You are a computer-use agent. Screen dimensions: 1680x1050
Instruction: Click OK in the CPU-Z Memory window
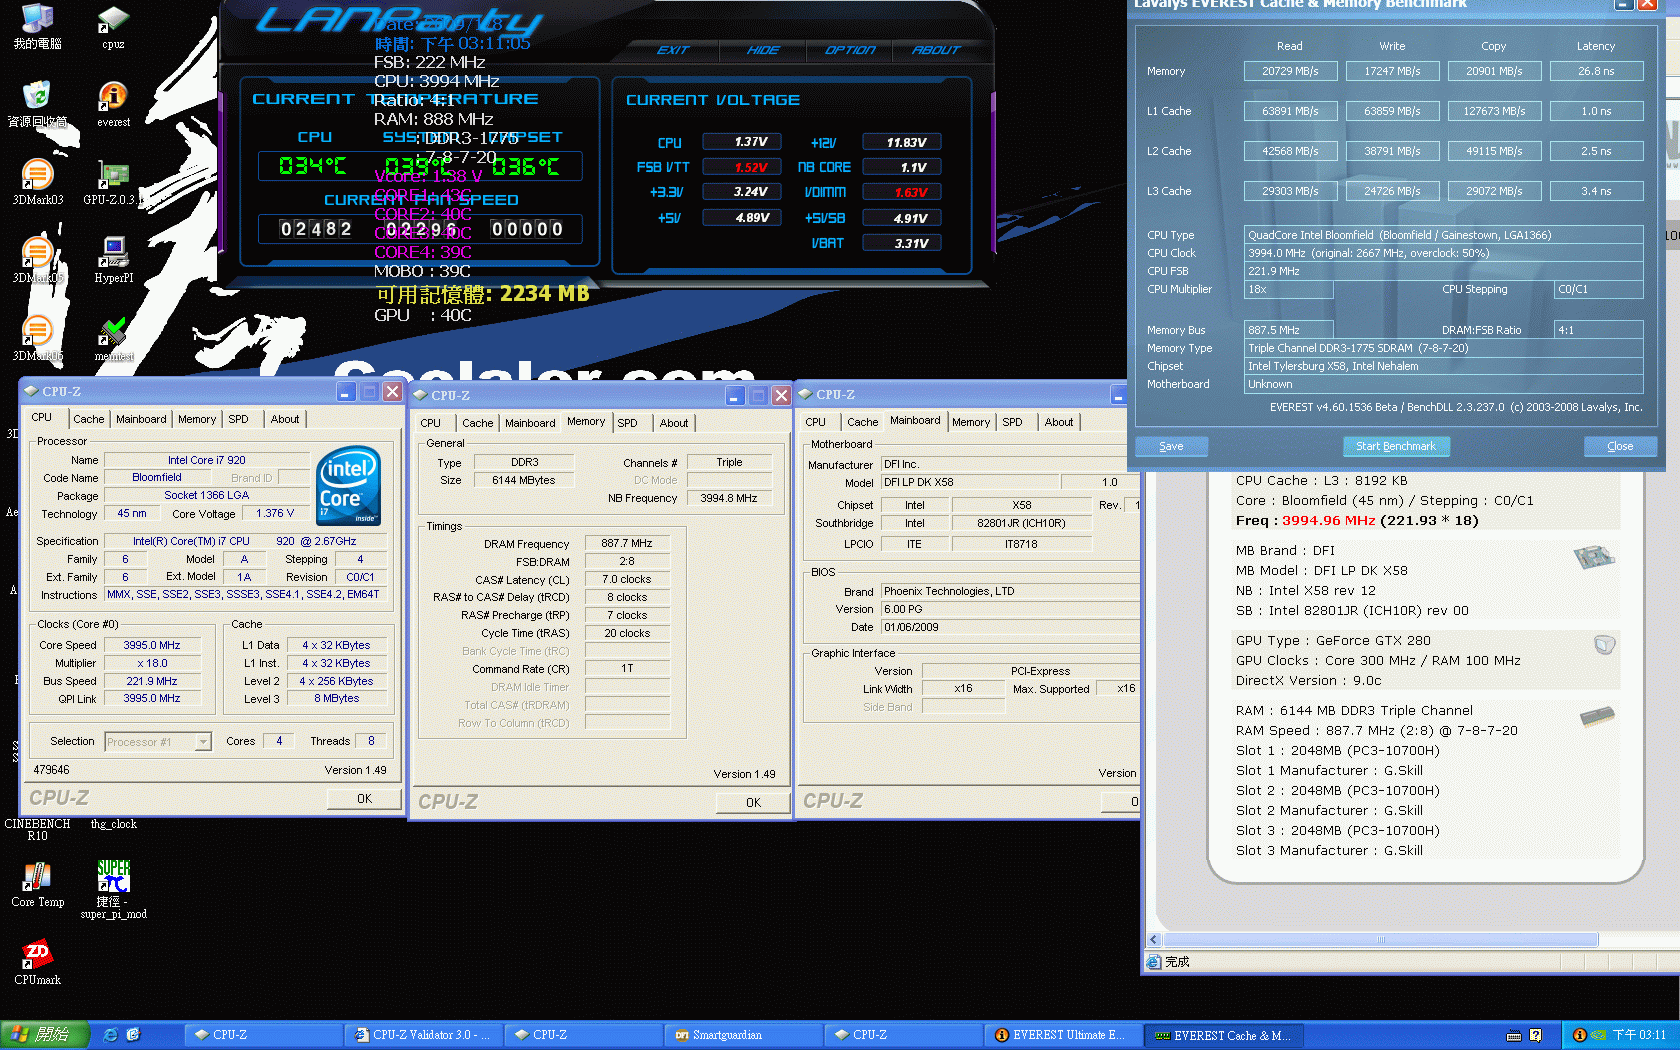pos(752,802)
